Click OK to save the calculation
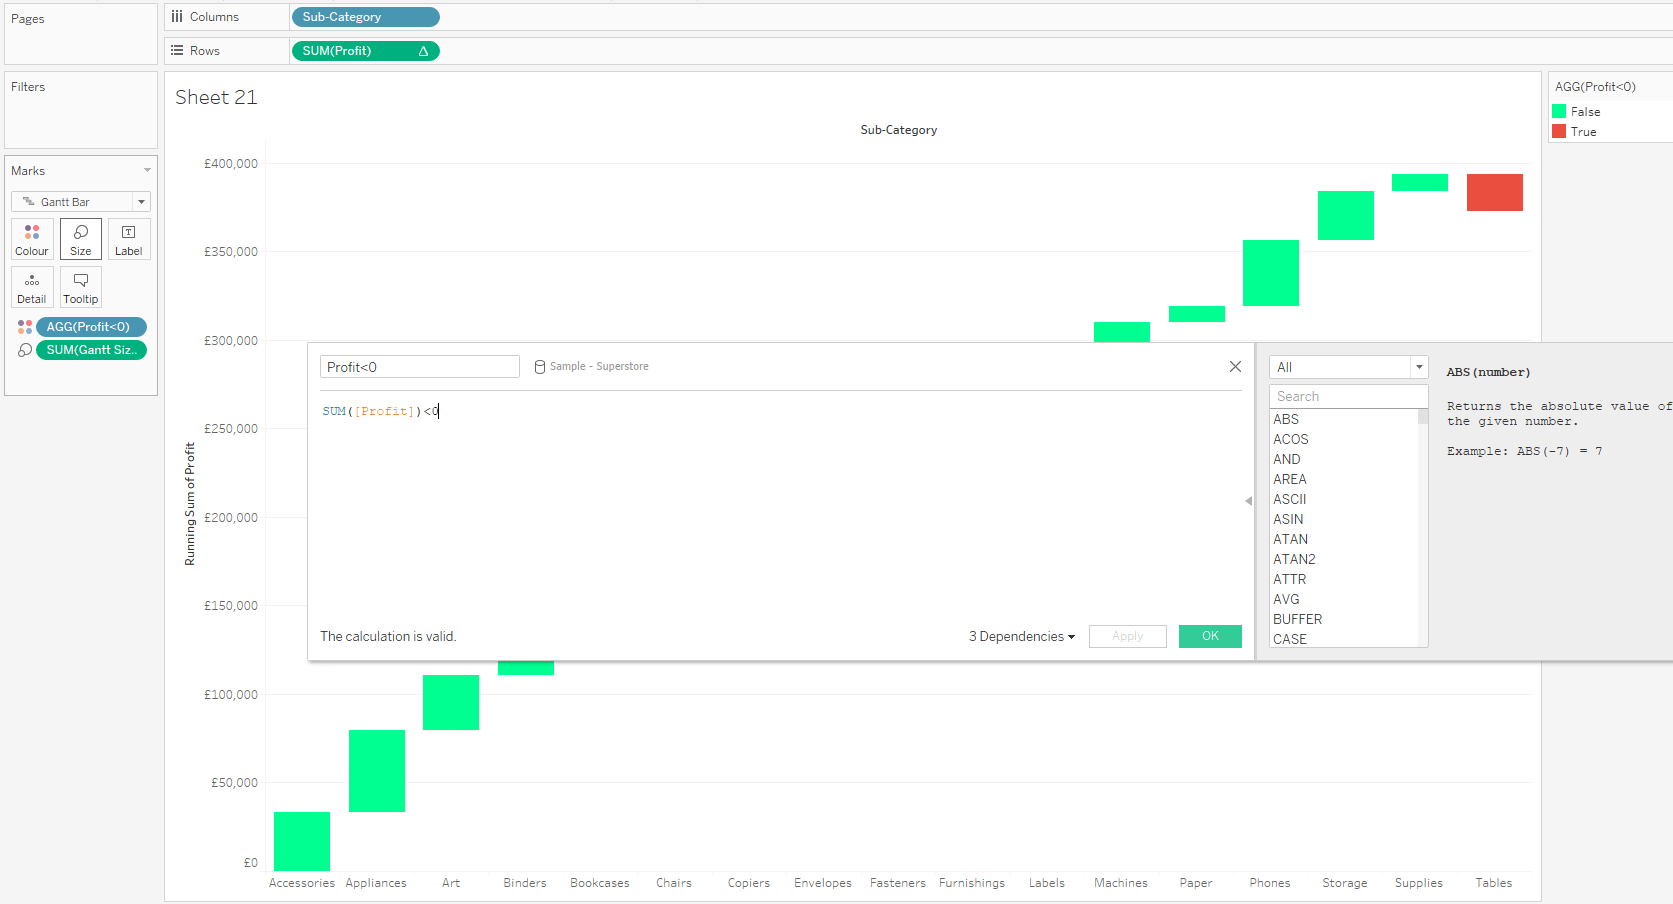Image resolution: width=1673 pixels, height=904 pixels. [1209, 636]
